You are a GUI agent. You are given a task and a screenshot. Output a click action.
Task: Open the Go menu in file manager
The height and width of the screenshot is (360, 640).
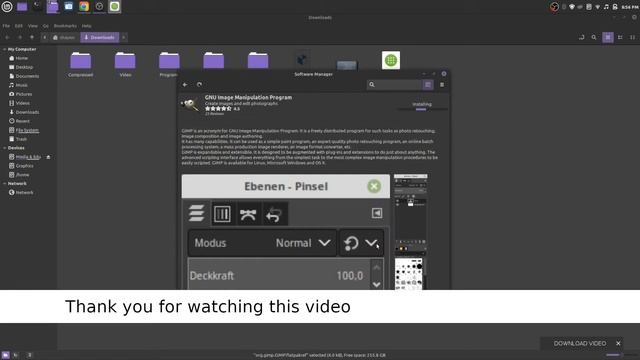tap(46, 26)
